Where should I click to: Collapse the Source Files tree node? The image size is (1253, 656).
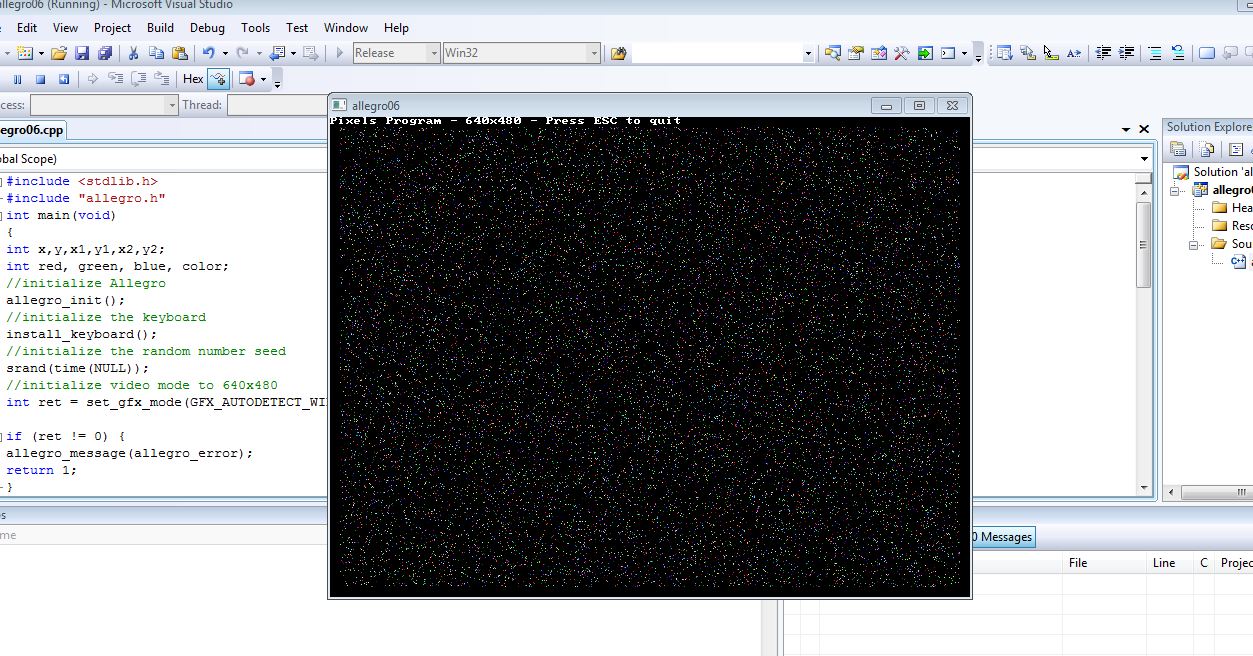tap(1193, 243)
